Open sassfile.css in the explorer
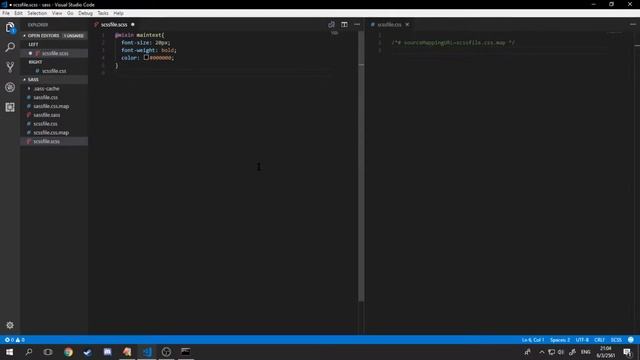The image size is (640, 360). [45, 97]
